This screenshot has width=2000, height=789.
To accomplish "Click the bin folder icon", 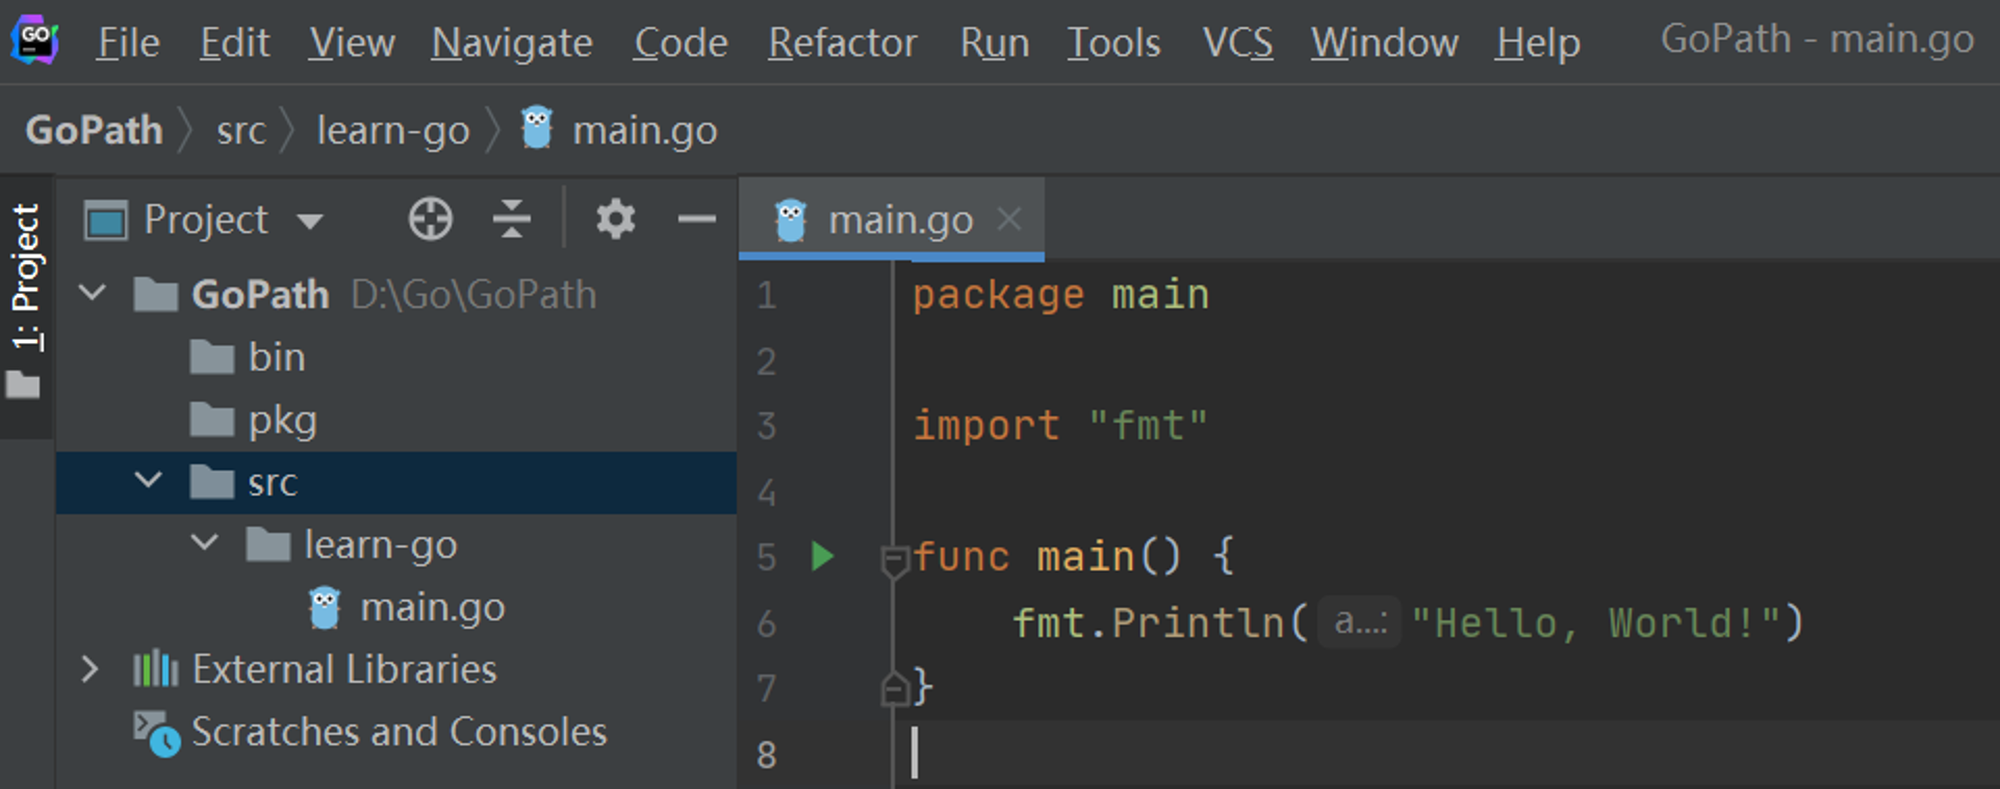I will [212, 356].
